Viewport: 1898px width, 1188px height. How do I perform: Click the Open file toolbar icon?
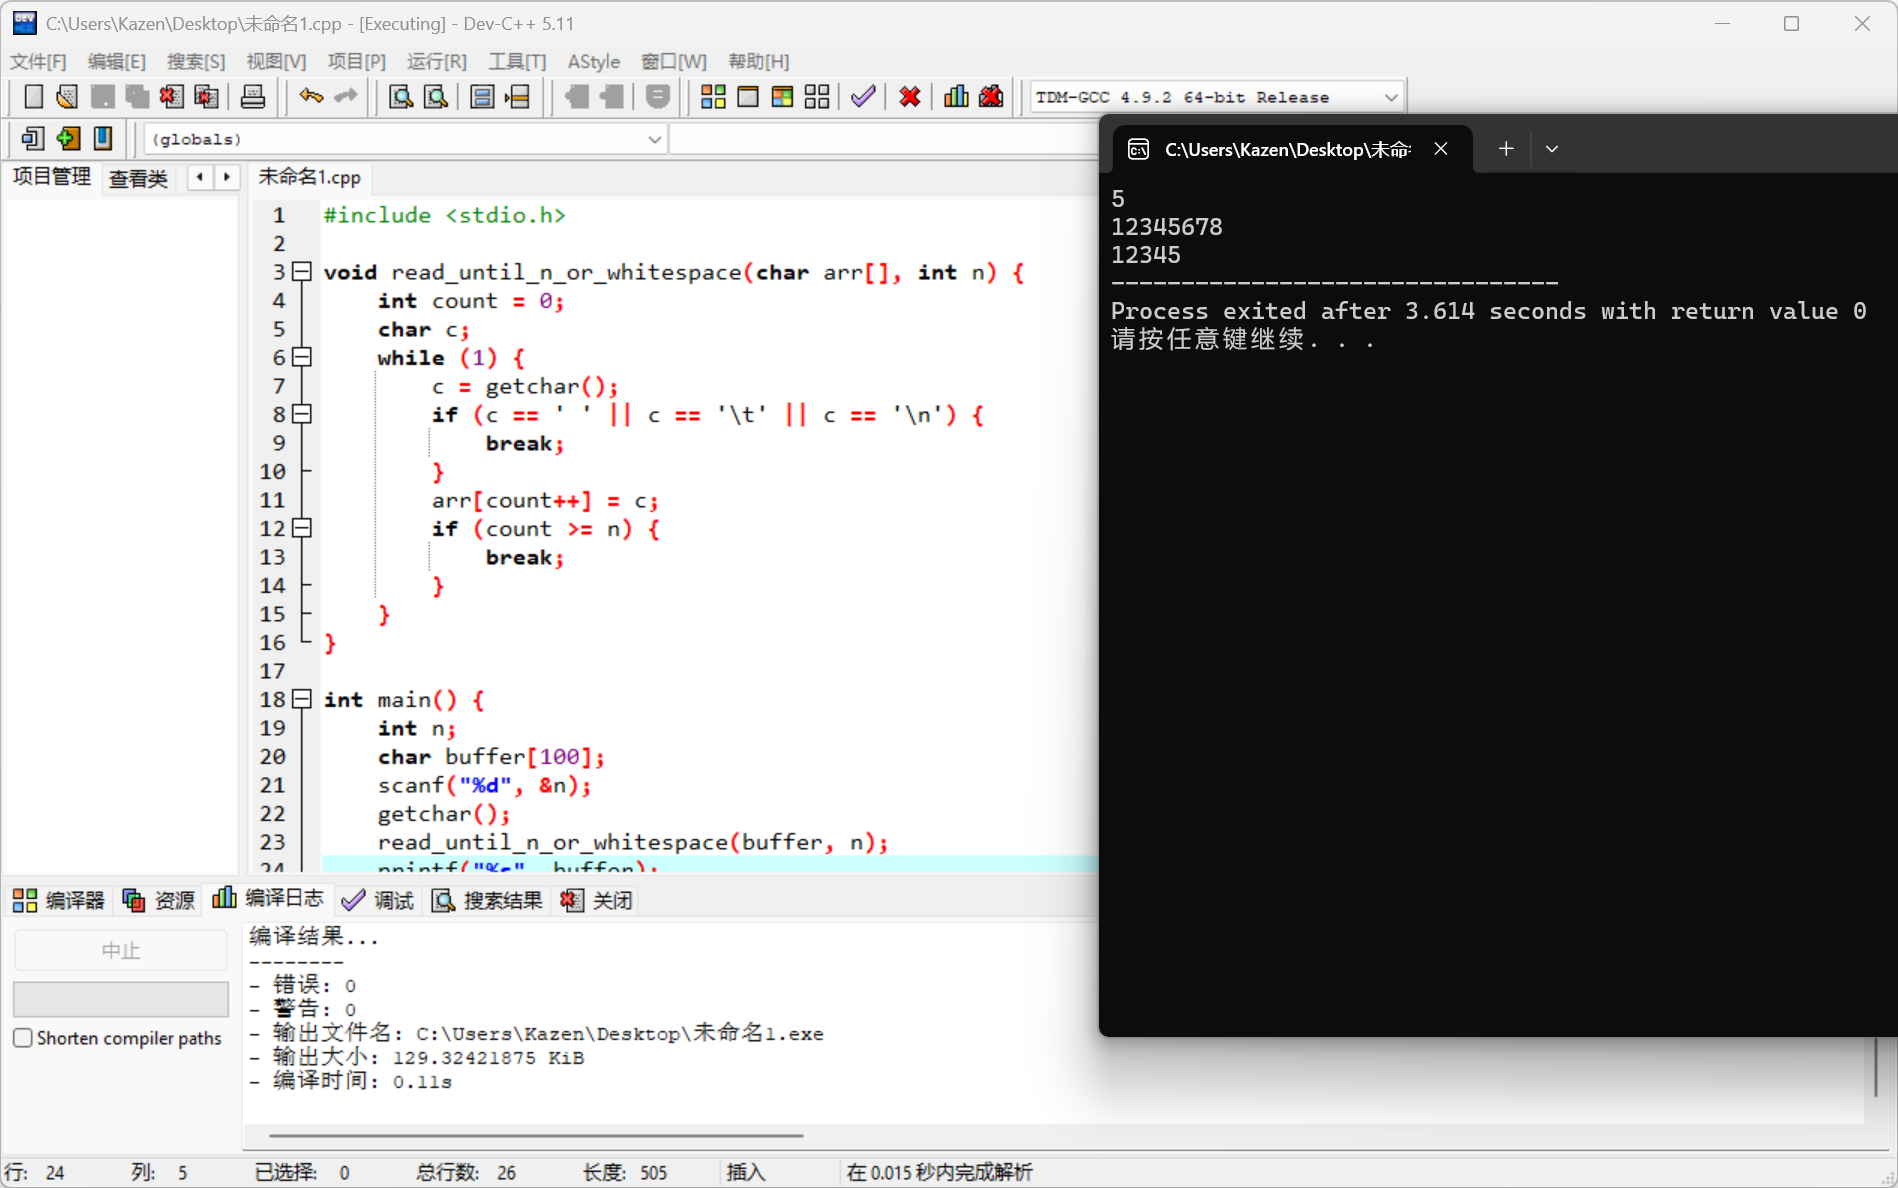tap(67, 97)
